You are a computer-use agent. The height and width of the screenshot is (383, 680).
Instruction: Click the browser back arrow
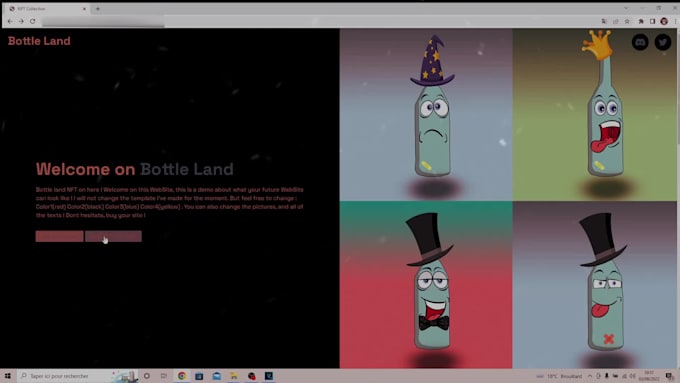tap(10, 21)
